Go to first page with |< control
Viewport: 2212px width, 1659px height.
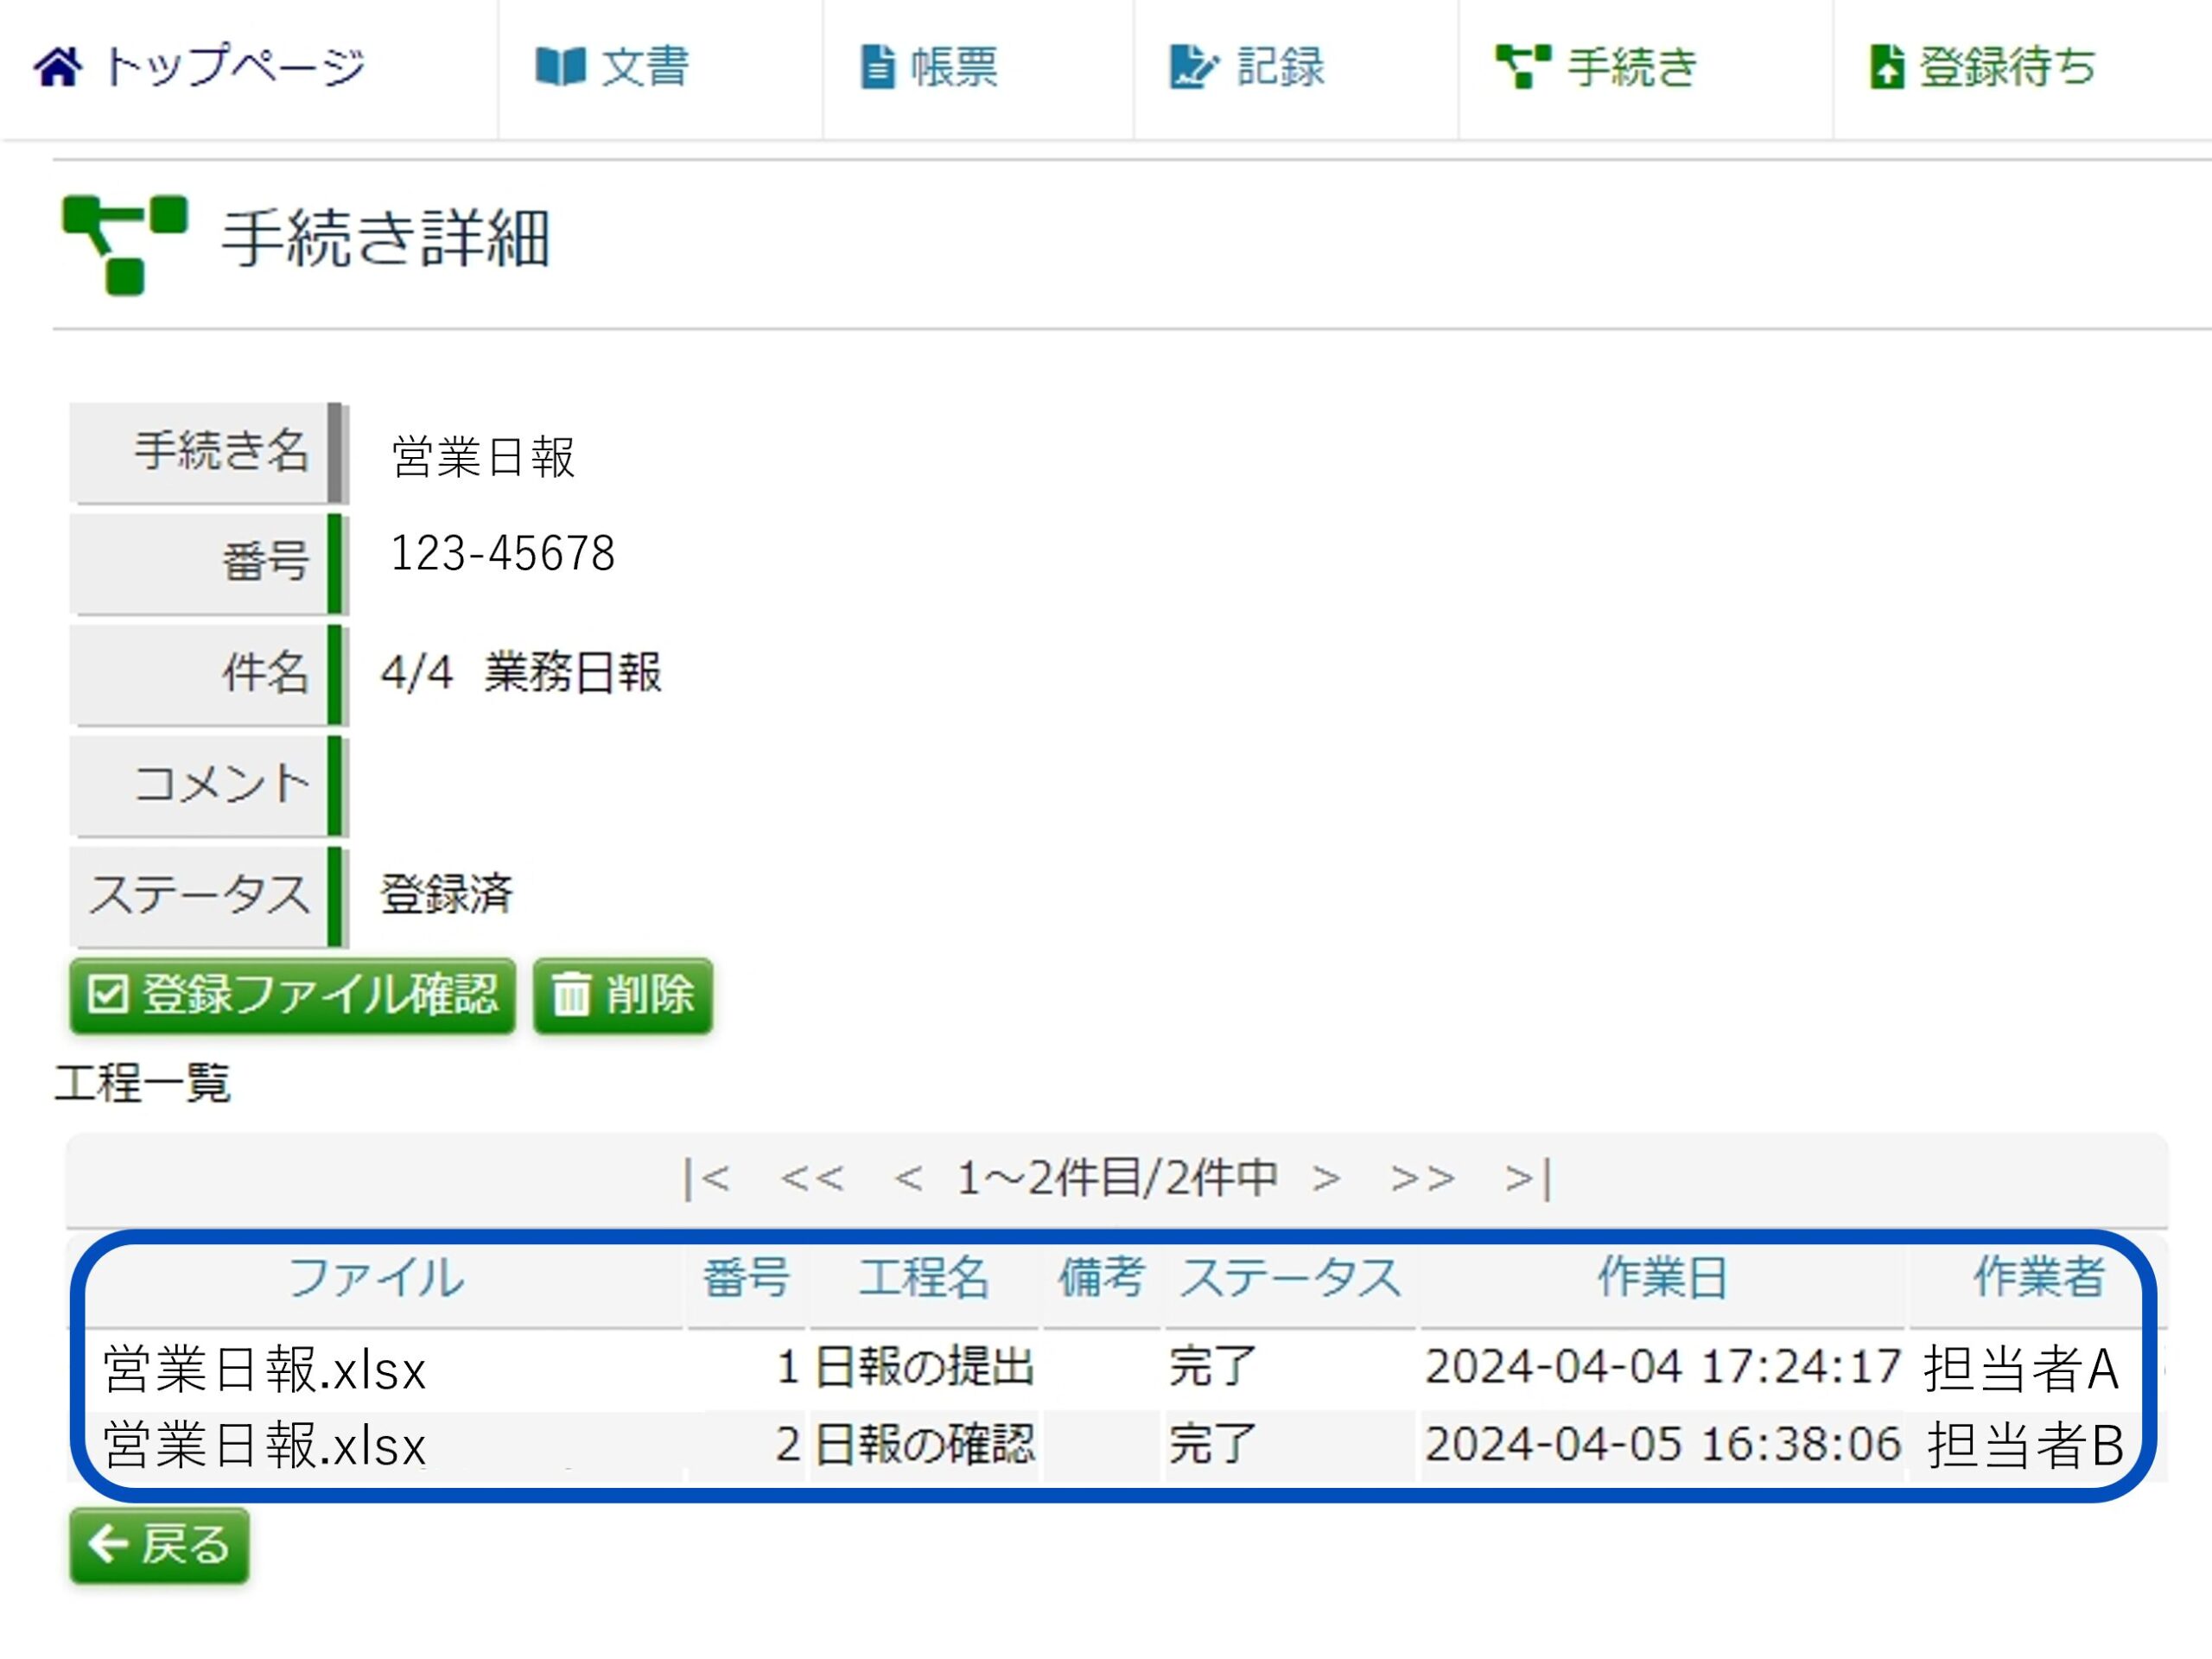(706, 1178)
